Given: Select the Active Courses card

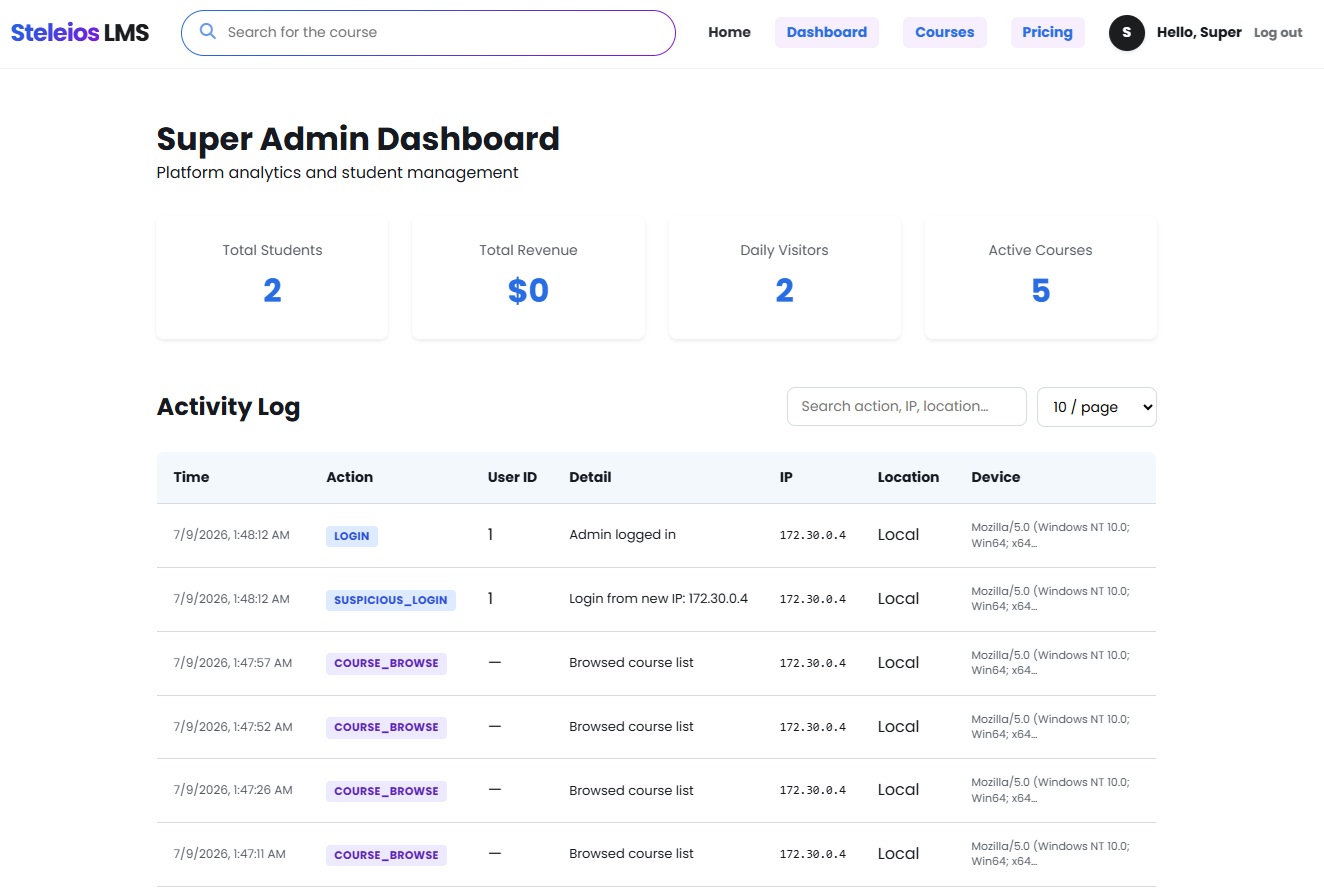Looking at the screenshot, I should tap(1041, 277).
